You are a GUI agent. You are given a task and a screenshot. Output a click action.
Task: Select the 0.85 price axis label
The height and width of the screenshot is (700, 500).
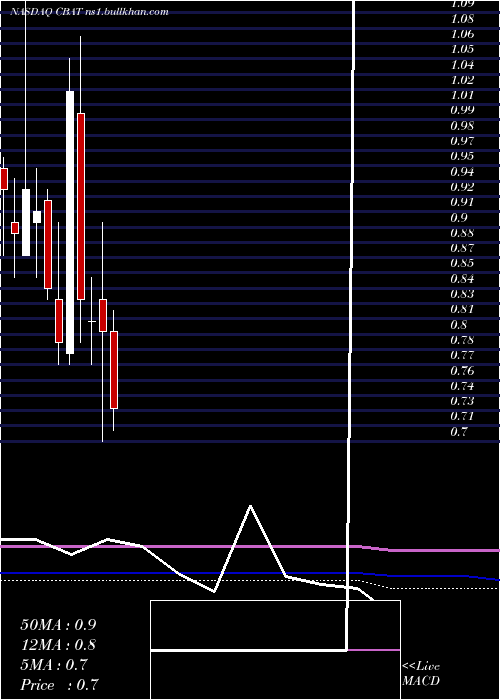[462, 264]
